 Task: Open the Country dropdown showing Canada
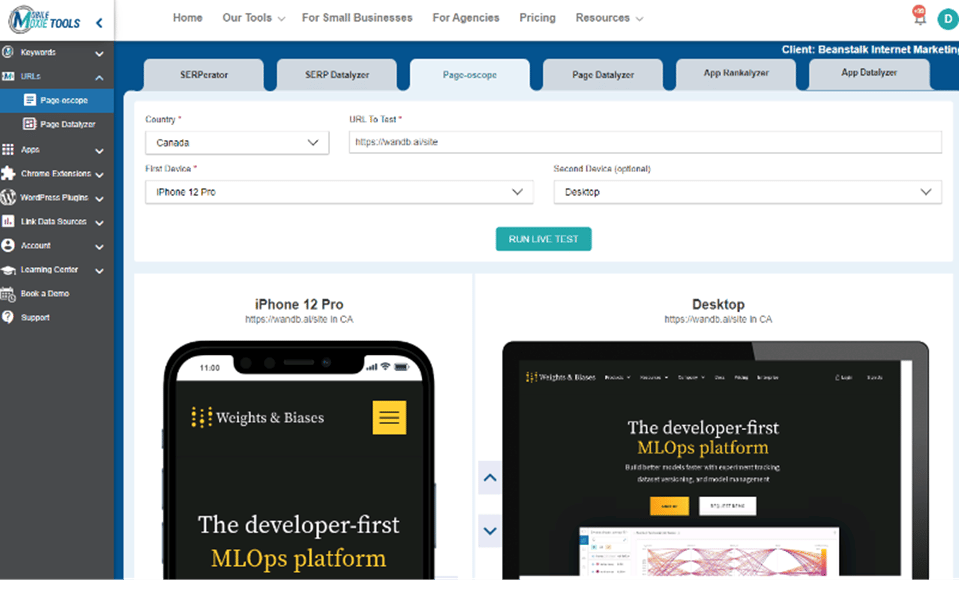237,143
